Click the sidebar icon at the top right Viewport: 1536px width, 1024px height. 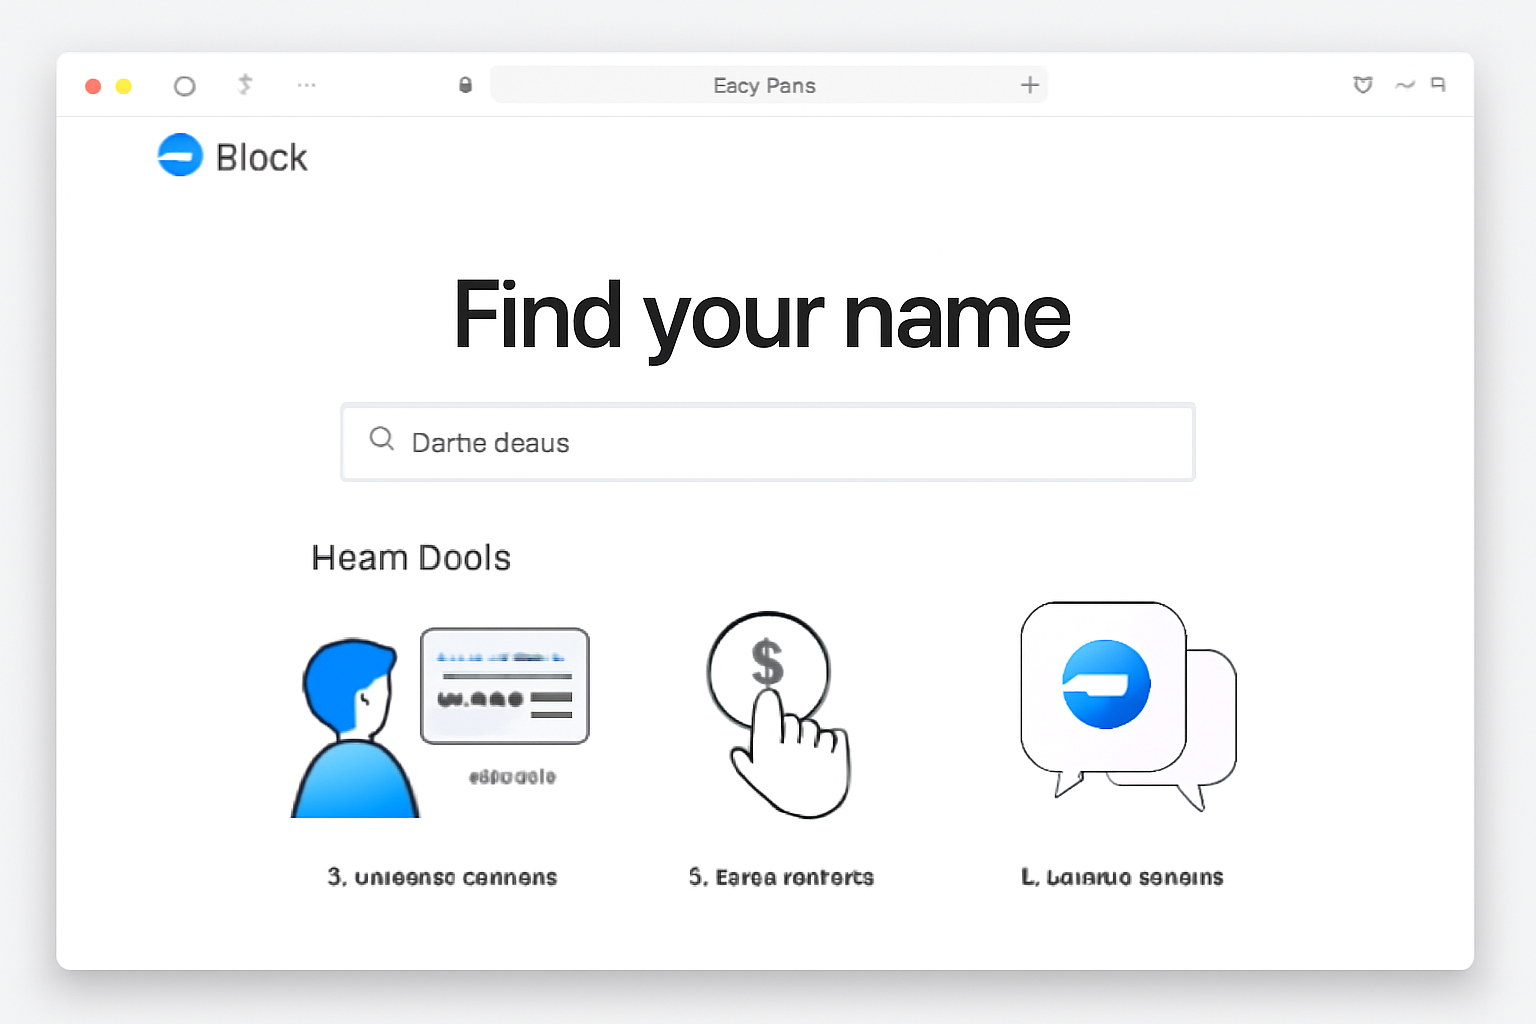1438,85
